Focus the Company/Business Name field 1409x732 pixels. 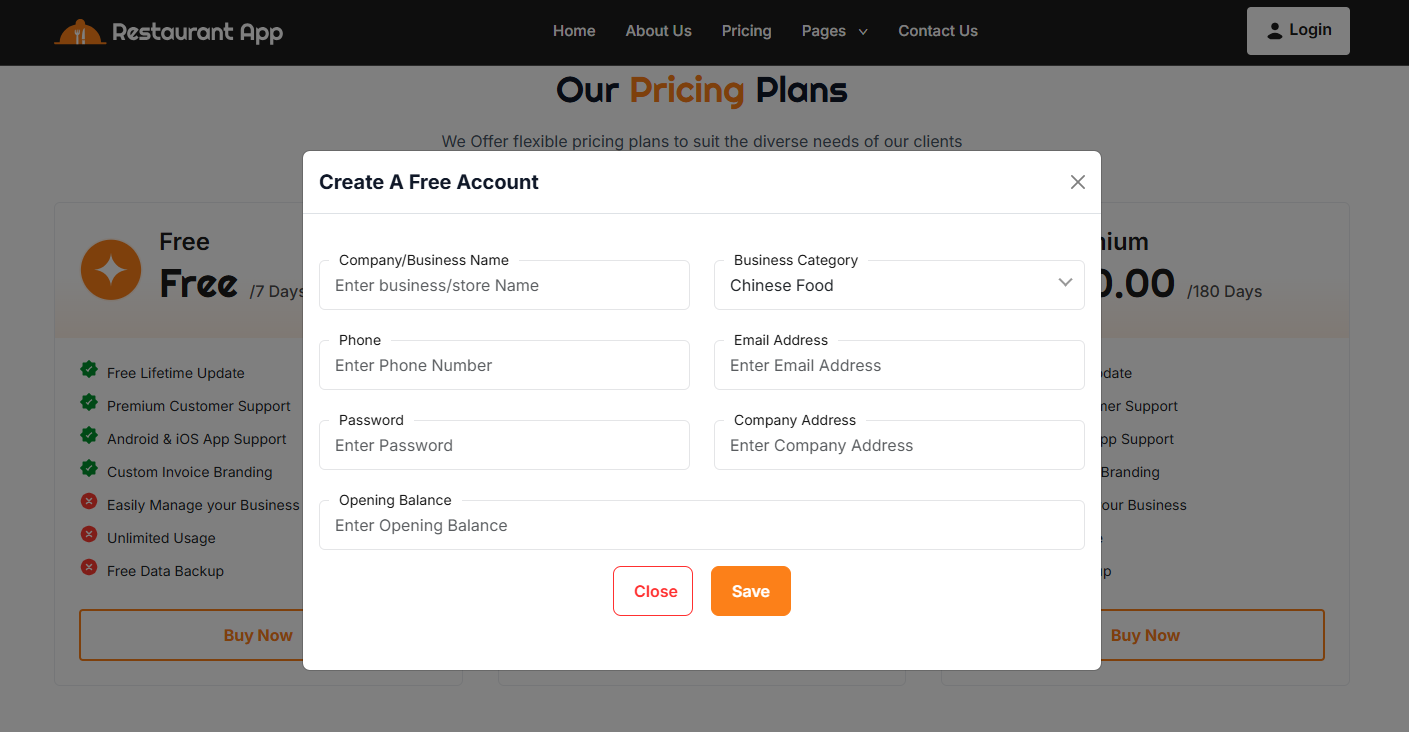coord(504,285)
